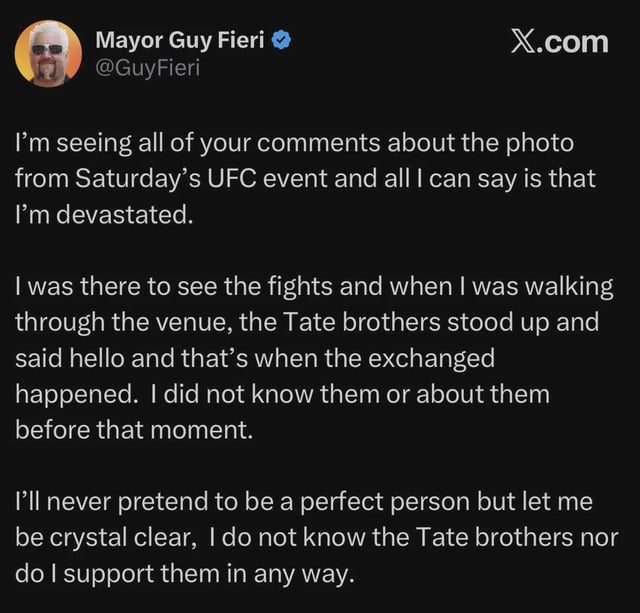Click the words "I was walking"

click(x=543, y=288)
